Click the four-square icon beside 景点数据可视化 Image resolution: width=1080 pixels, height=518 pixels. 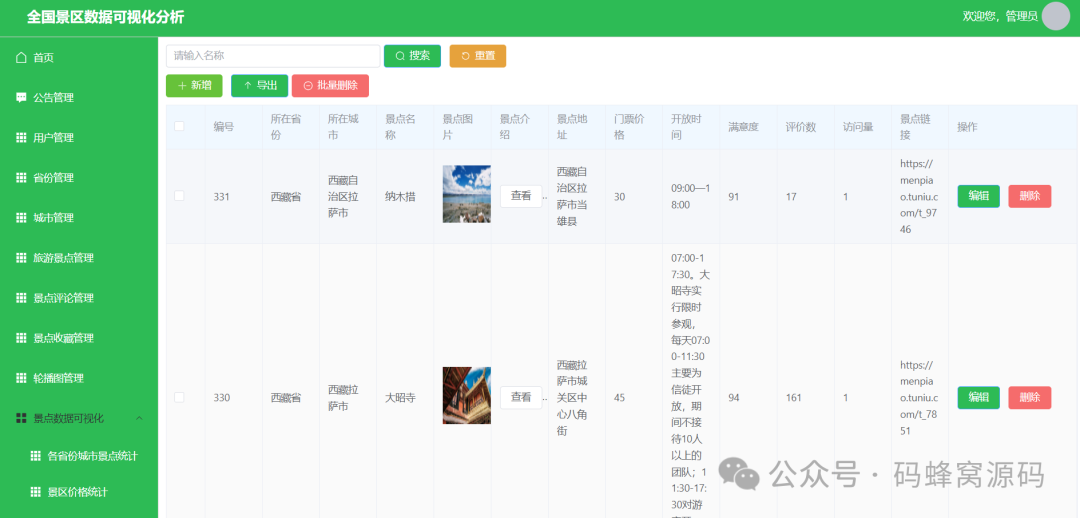coord(21,418)
